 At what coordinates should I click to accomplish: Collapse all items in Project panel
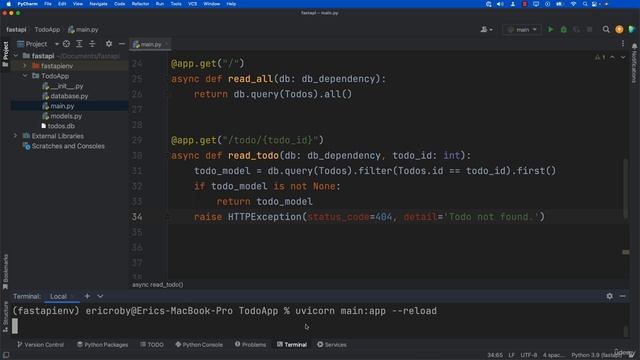(92, 44)
